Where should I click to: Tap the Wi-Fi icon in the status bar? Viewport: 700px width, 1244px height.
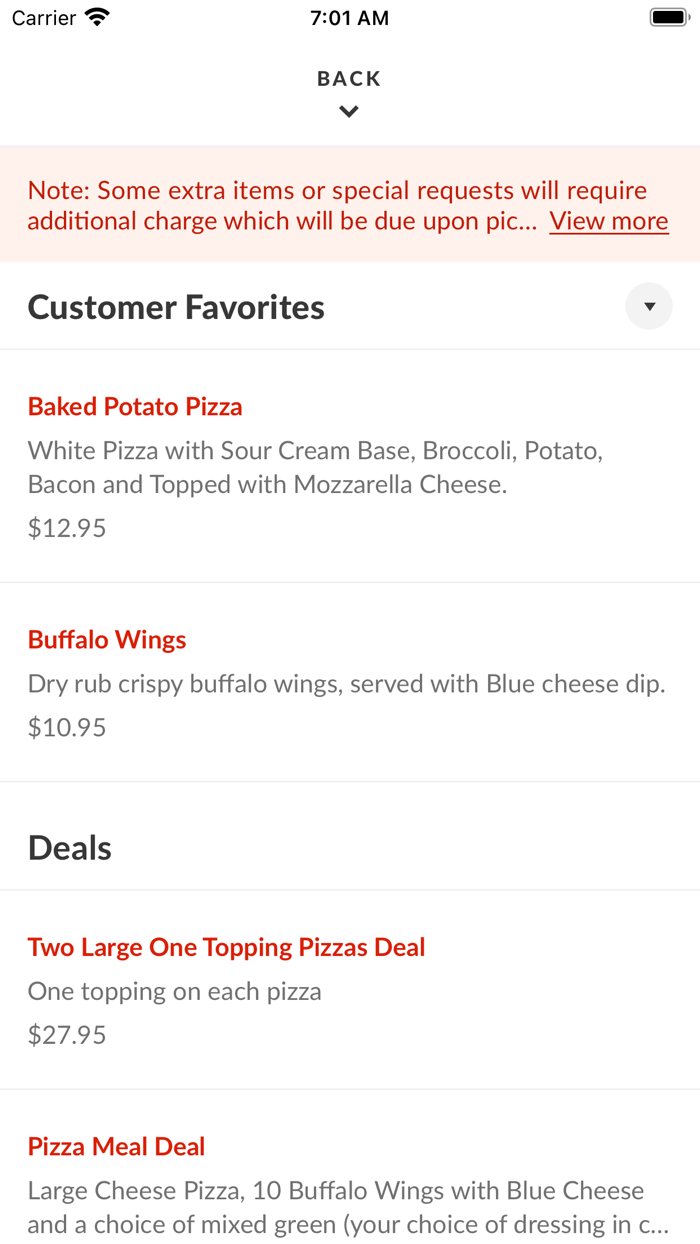[95, 16]
